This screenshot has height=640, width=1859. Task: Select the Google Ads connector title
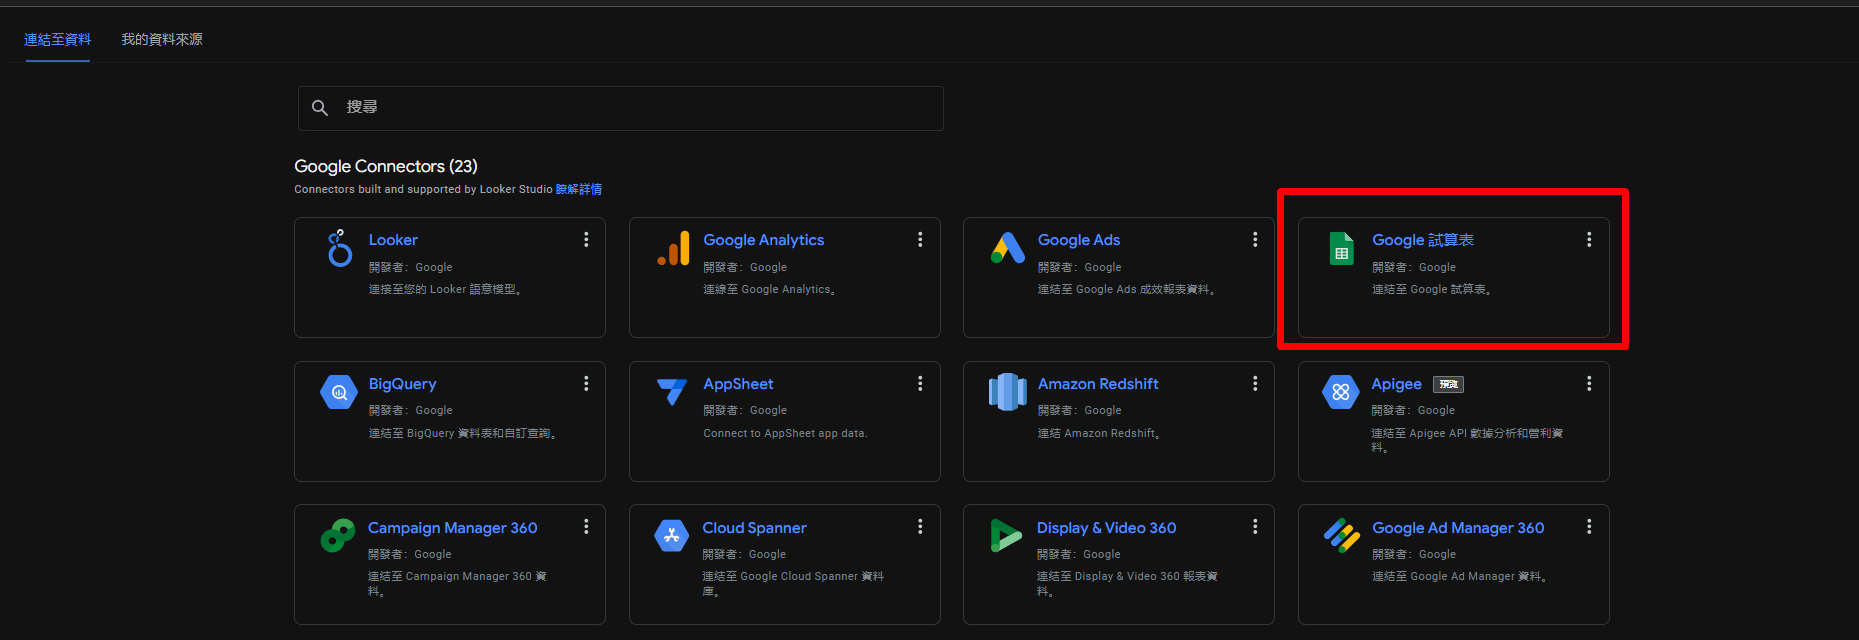(x=1079, y=240)
